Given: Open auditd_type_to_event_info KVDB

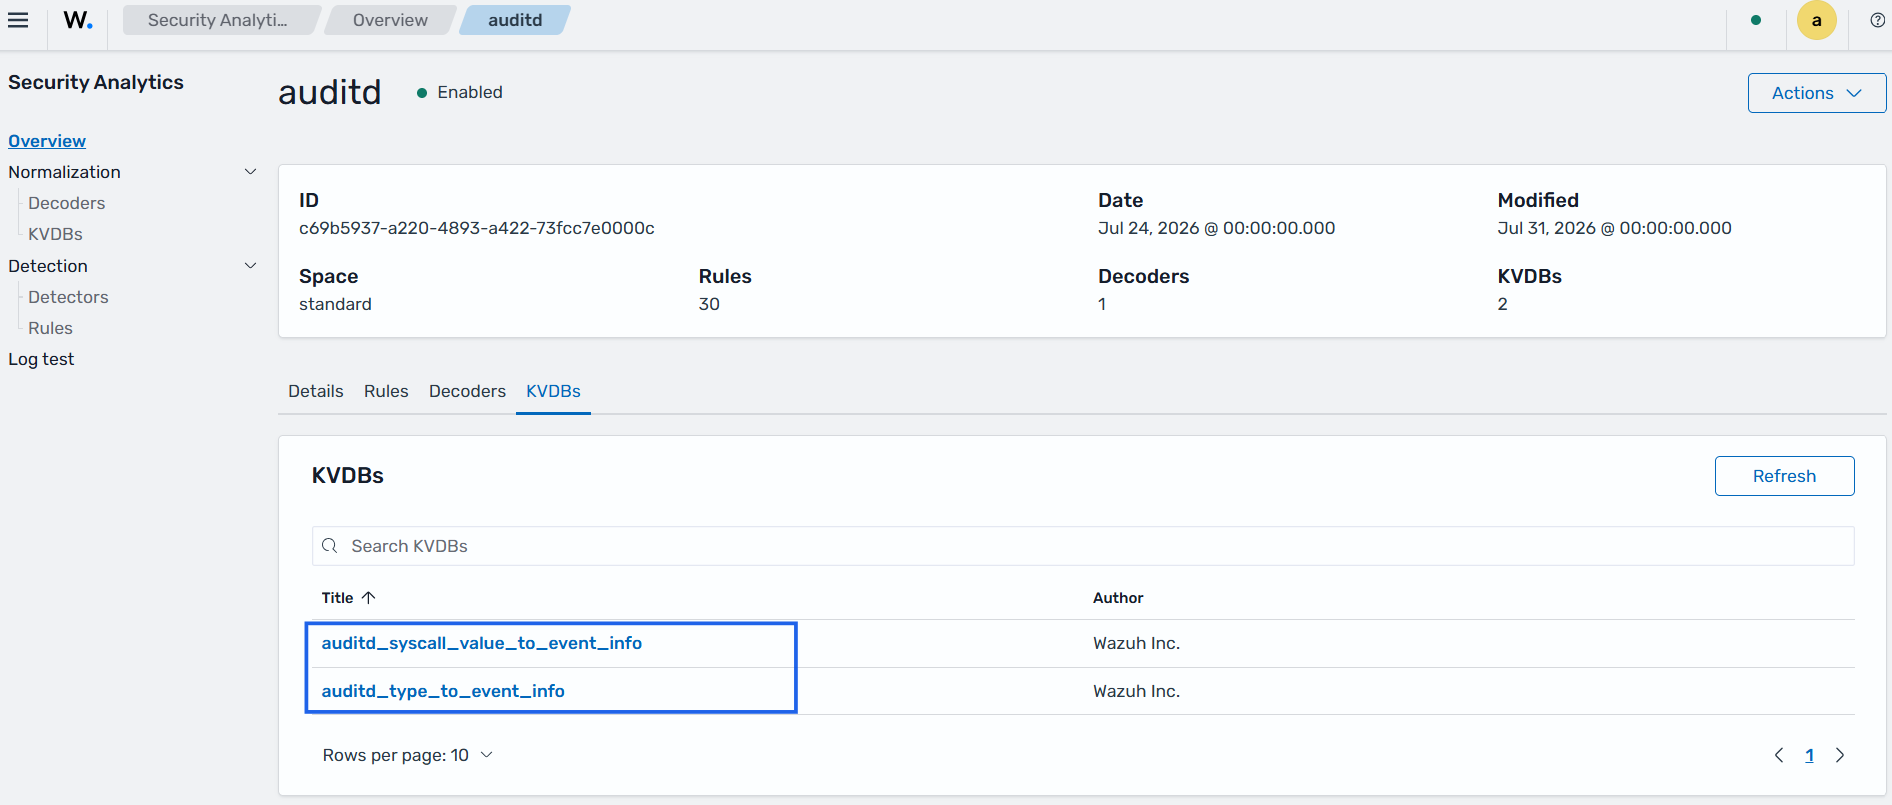Looking at the screenshot, I should point(443,691).
